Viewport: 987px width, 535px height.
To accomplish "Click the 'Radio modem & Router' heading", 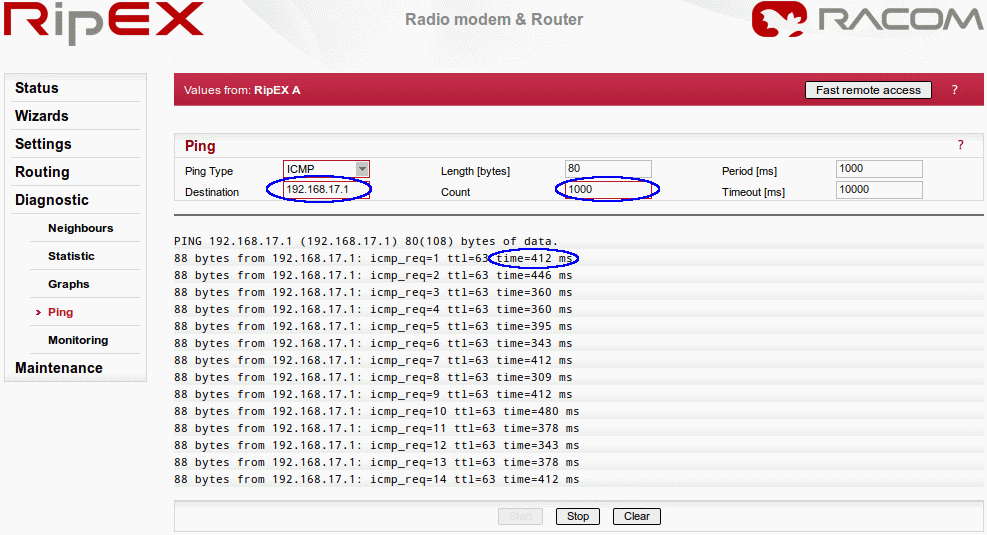I will (x=494, y=20).
